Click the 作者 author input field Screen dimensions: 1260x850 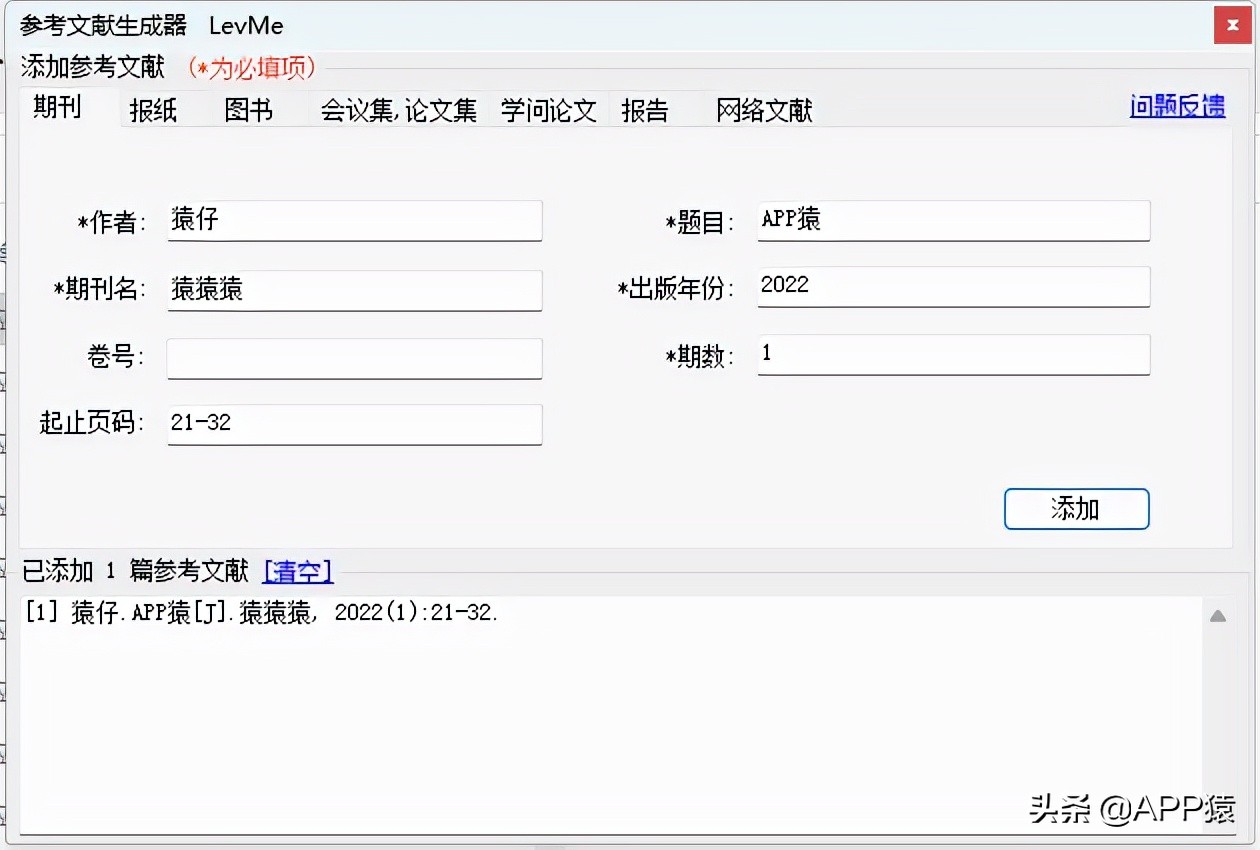point(354,220)
